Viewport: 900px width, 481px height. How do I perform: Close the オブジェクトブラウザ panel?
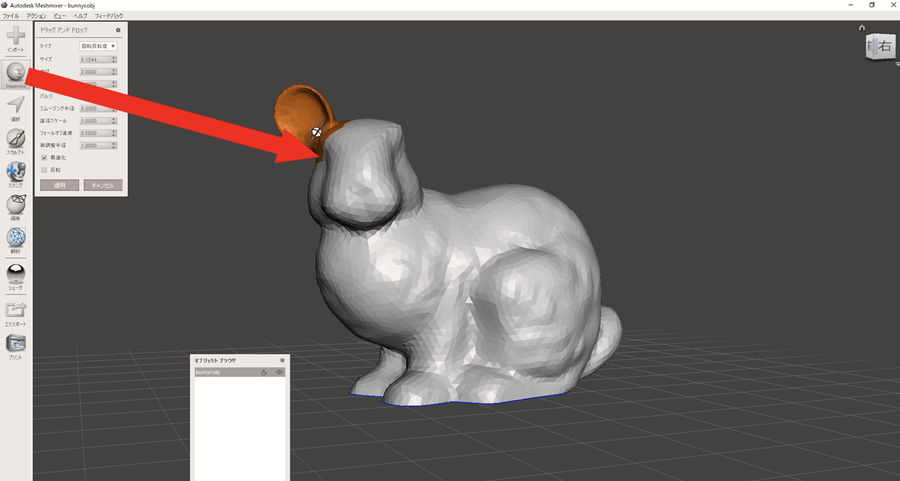coord(282,360)
